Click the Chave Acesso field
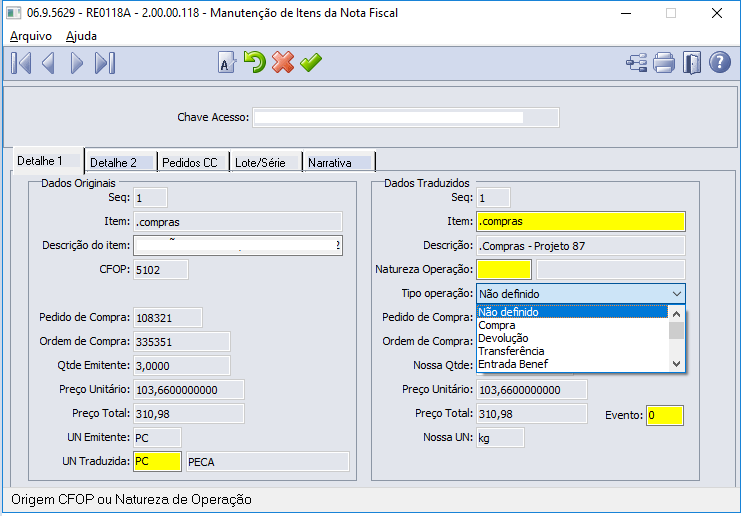 406,117
